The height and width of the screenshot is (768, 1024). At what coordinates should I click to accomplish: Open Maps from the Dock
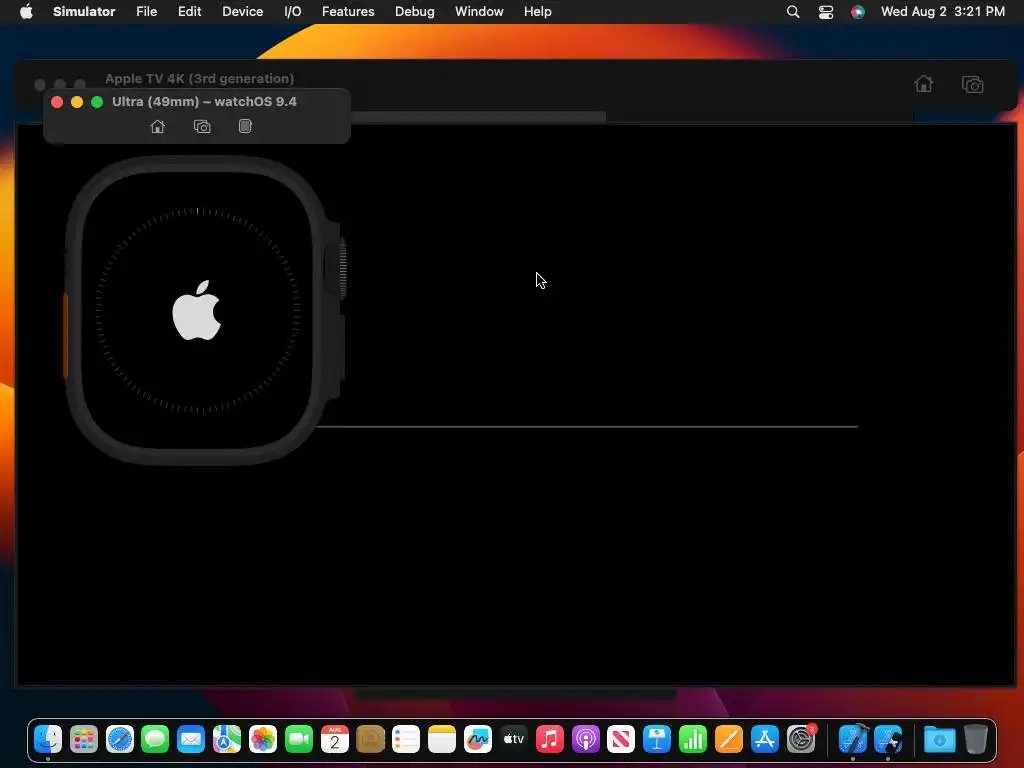[x=227, y=739]
